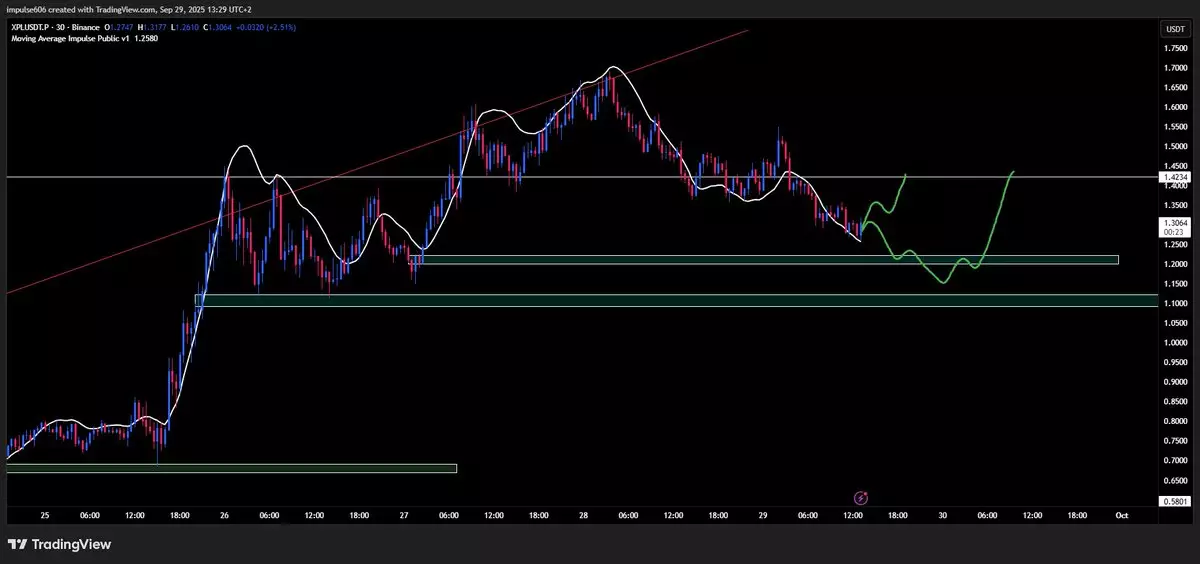This screenshot has height=564, width=1200.
Task: Click the current price label 1.3064
Action: tap(1174, 223)
